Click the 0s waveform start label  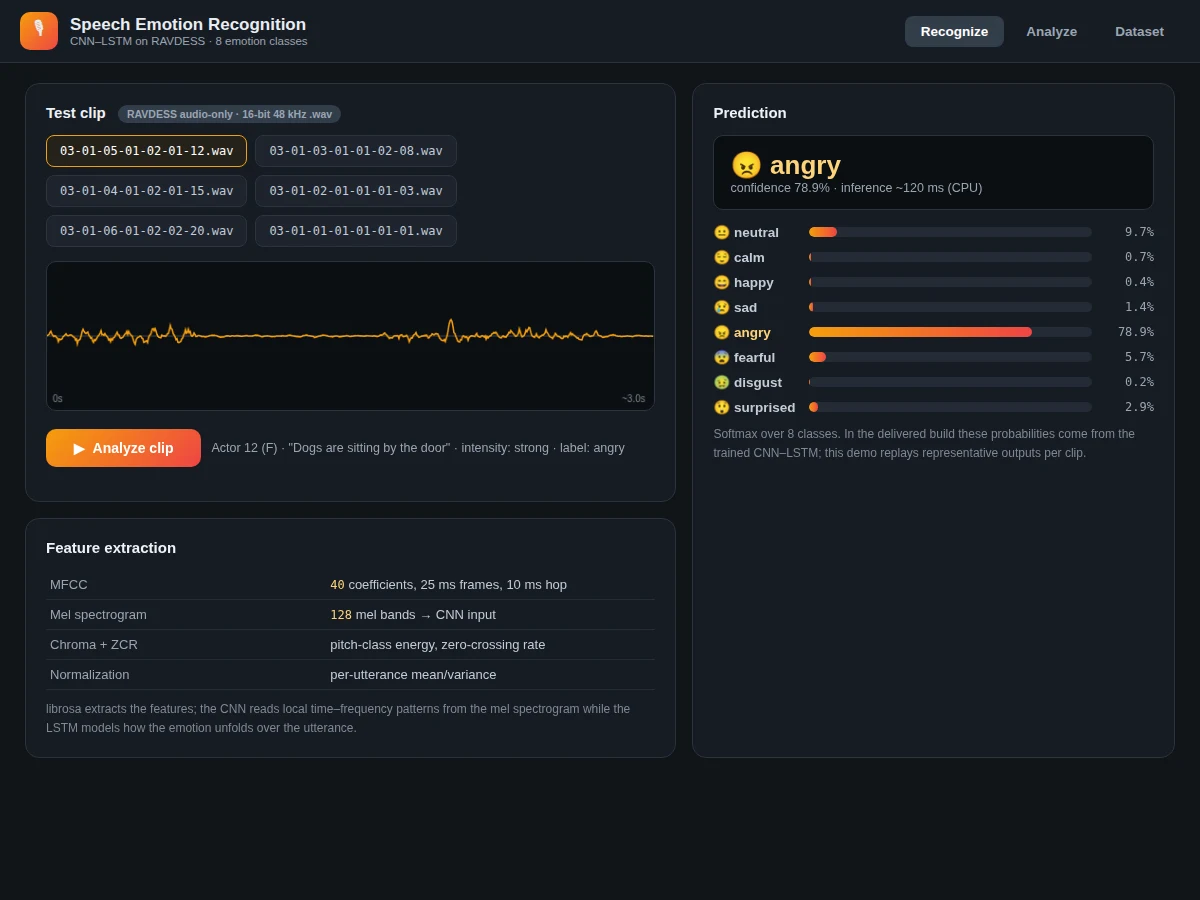coord(58,398)
